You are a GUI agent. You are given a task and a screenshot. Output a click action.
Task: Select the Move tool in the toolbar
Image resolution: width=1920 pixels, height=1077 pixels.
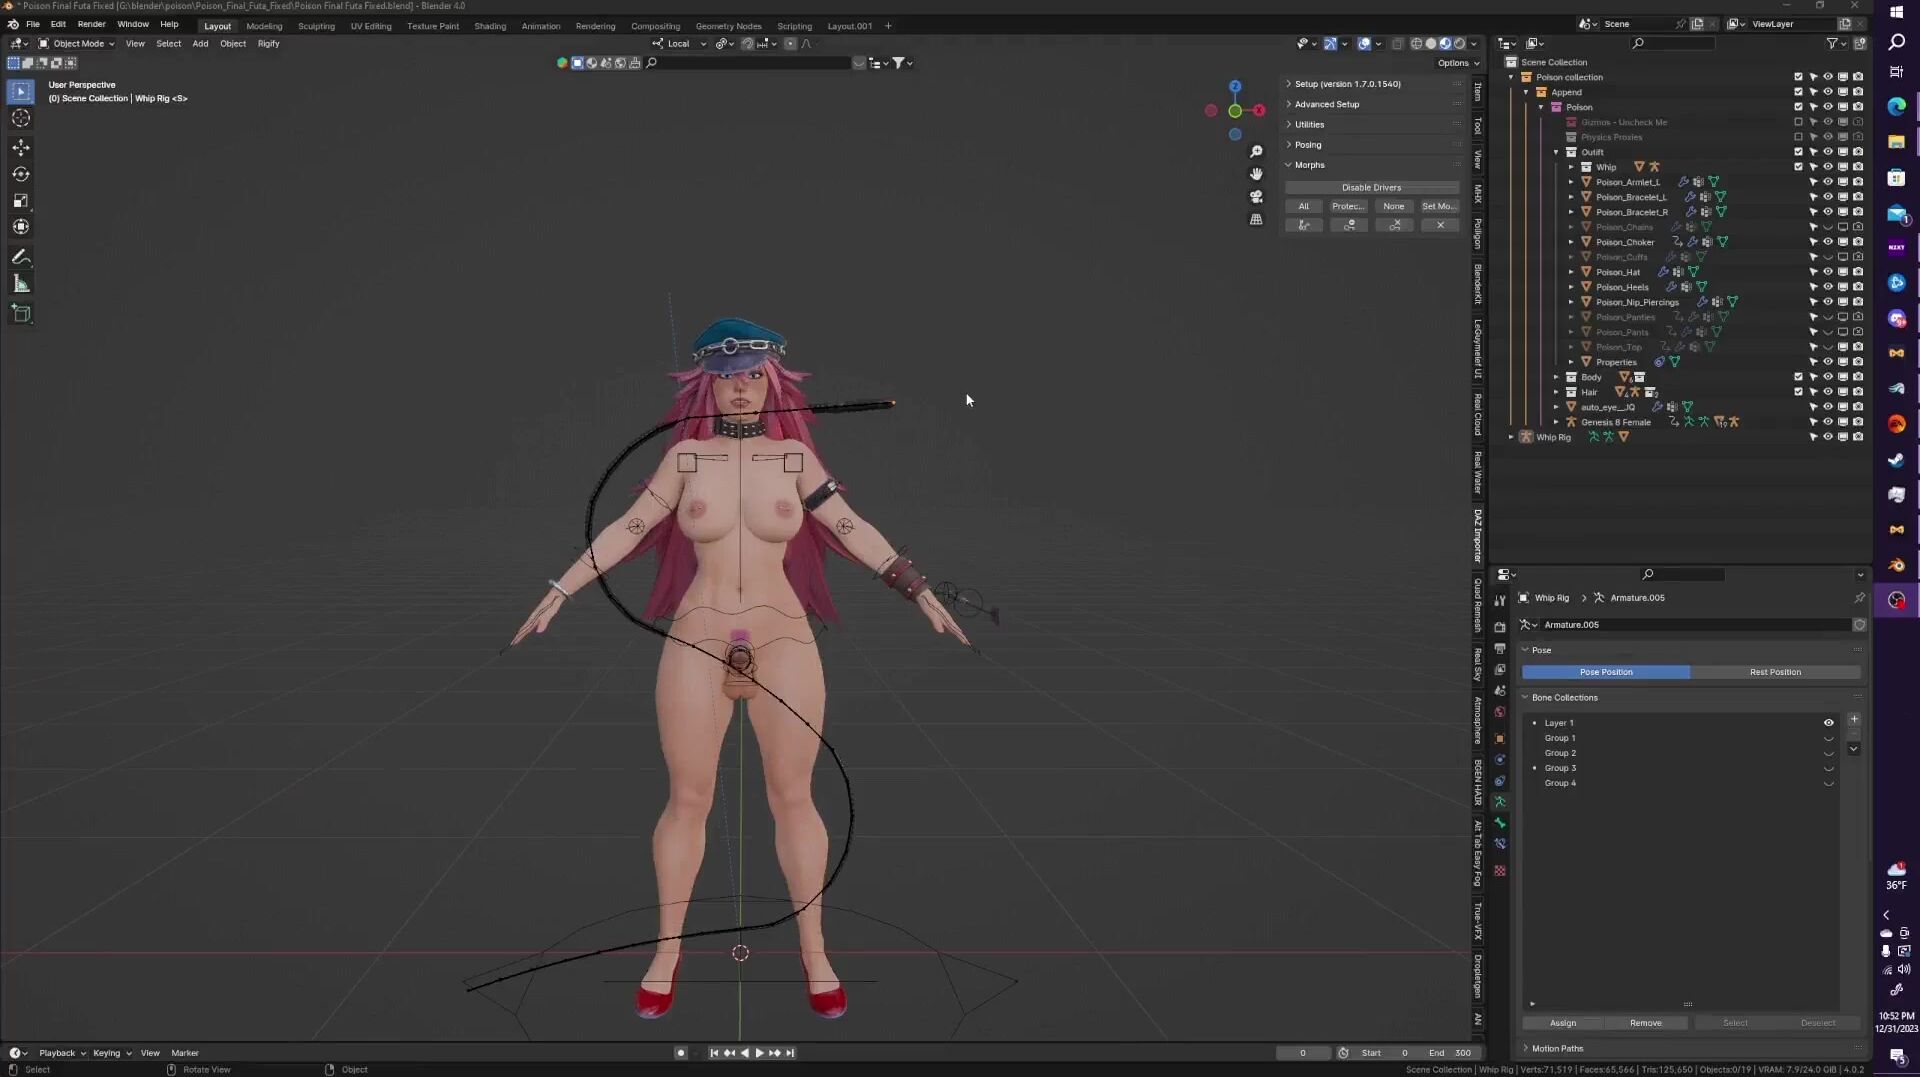pyautogui.click(x=20, y=148)
